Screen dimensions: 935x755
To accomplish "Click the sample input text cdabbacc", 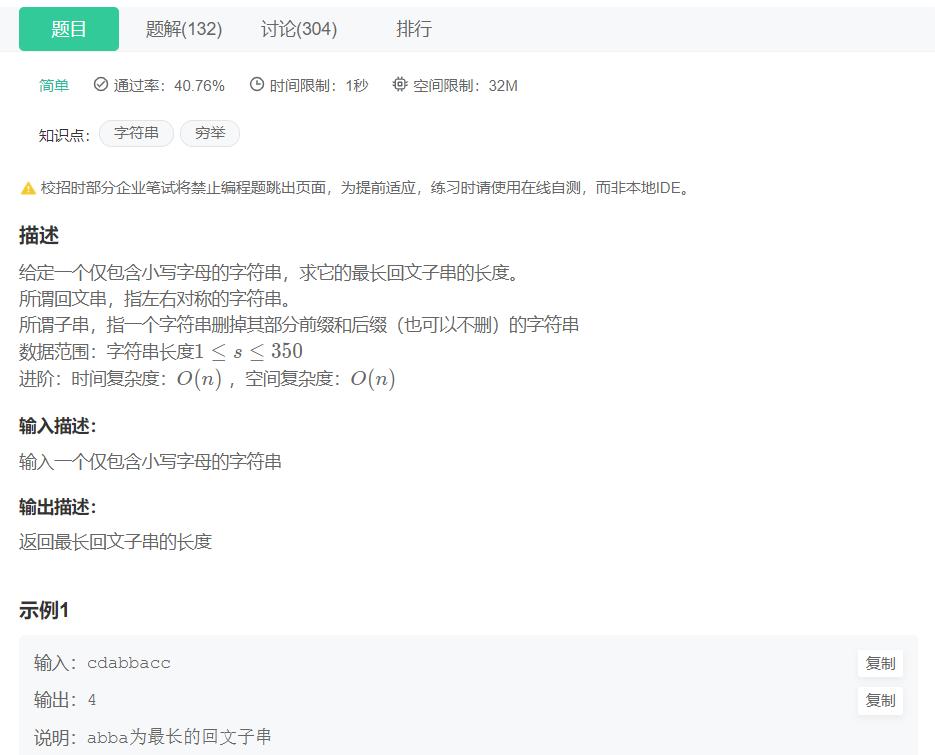I will pyautogui.click(x=129, y=663).
